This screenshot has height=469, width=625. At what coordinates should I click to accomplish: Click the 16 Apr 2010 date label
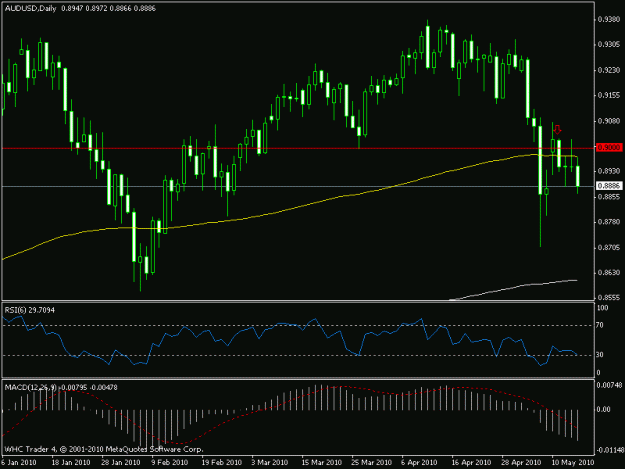471,463
